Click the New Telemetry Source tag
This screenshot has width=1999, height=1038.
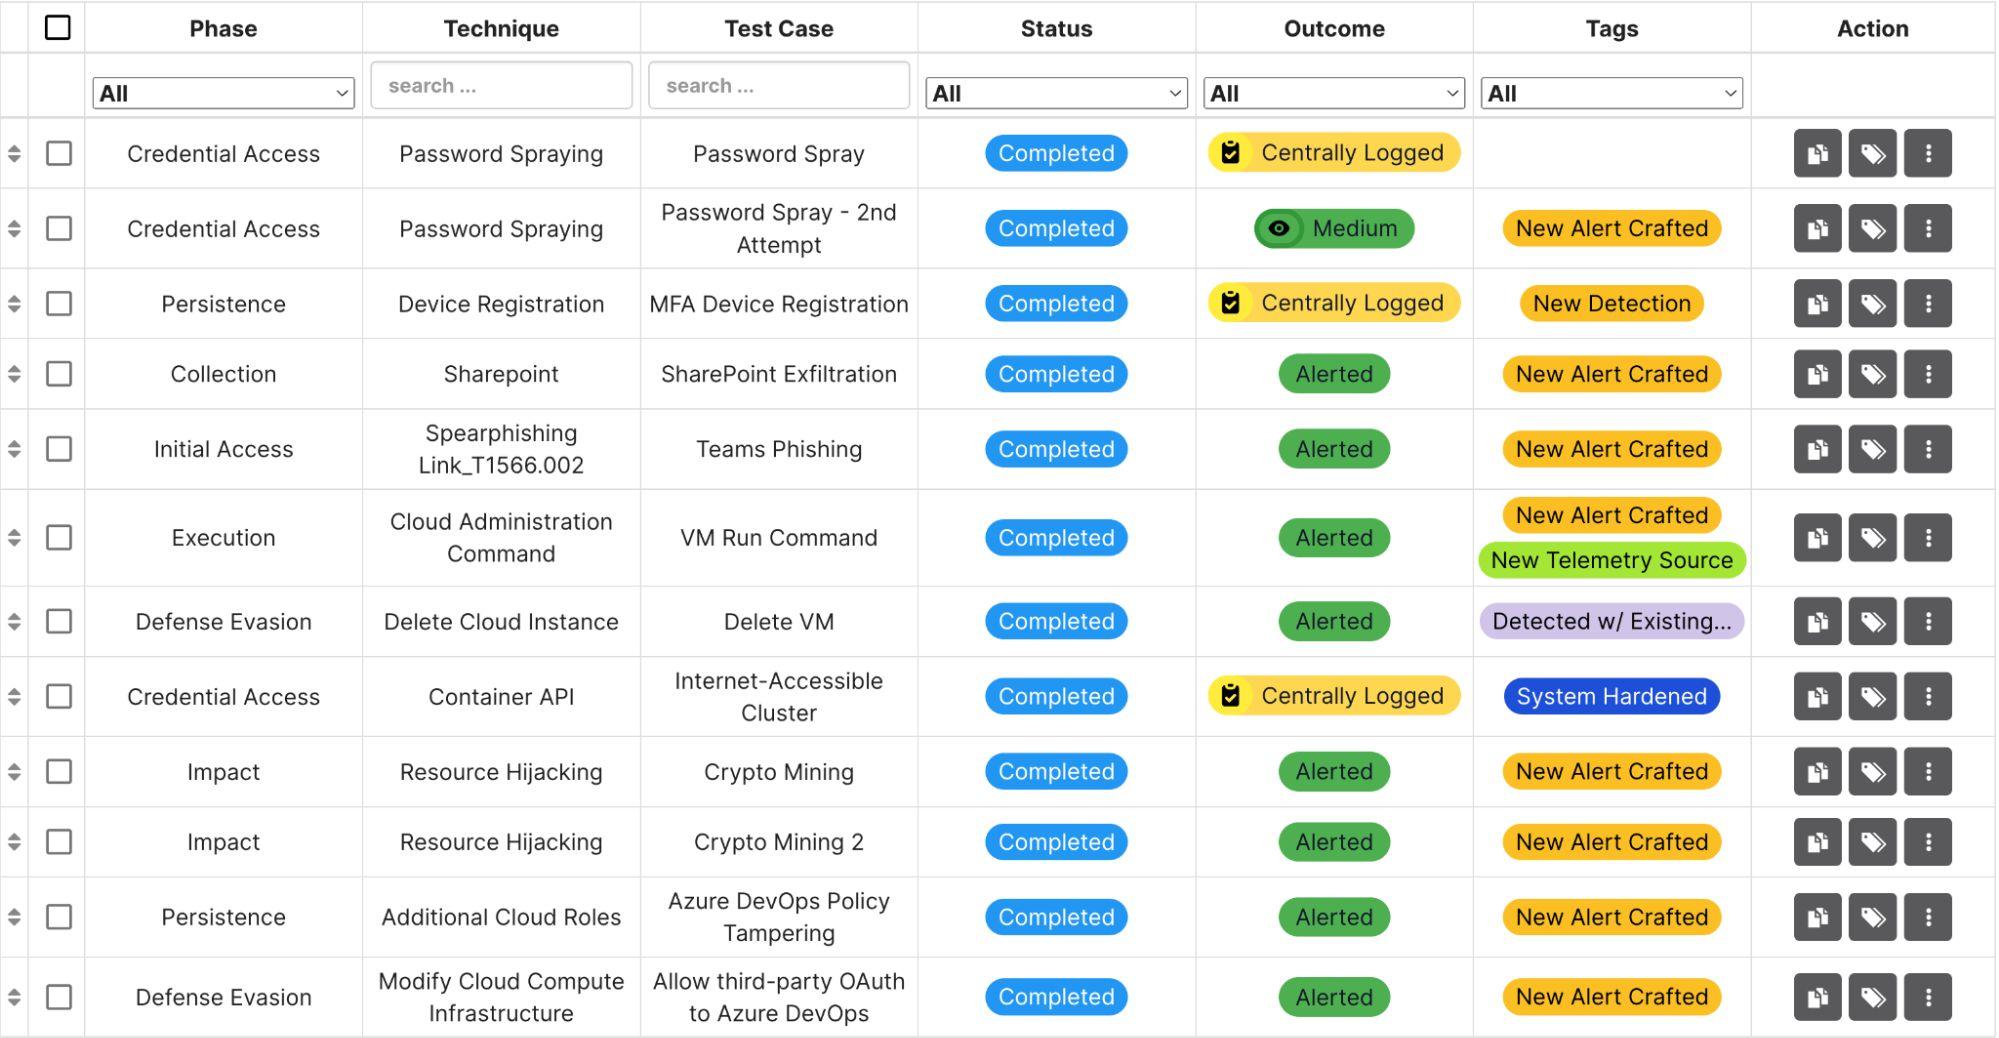(1611, 560)
